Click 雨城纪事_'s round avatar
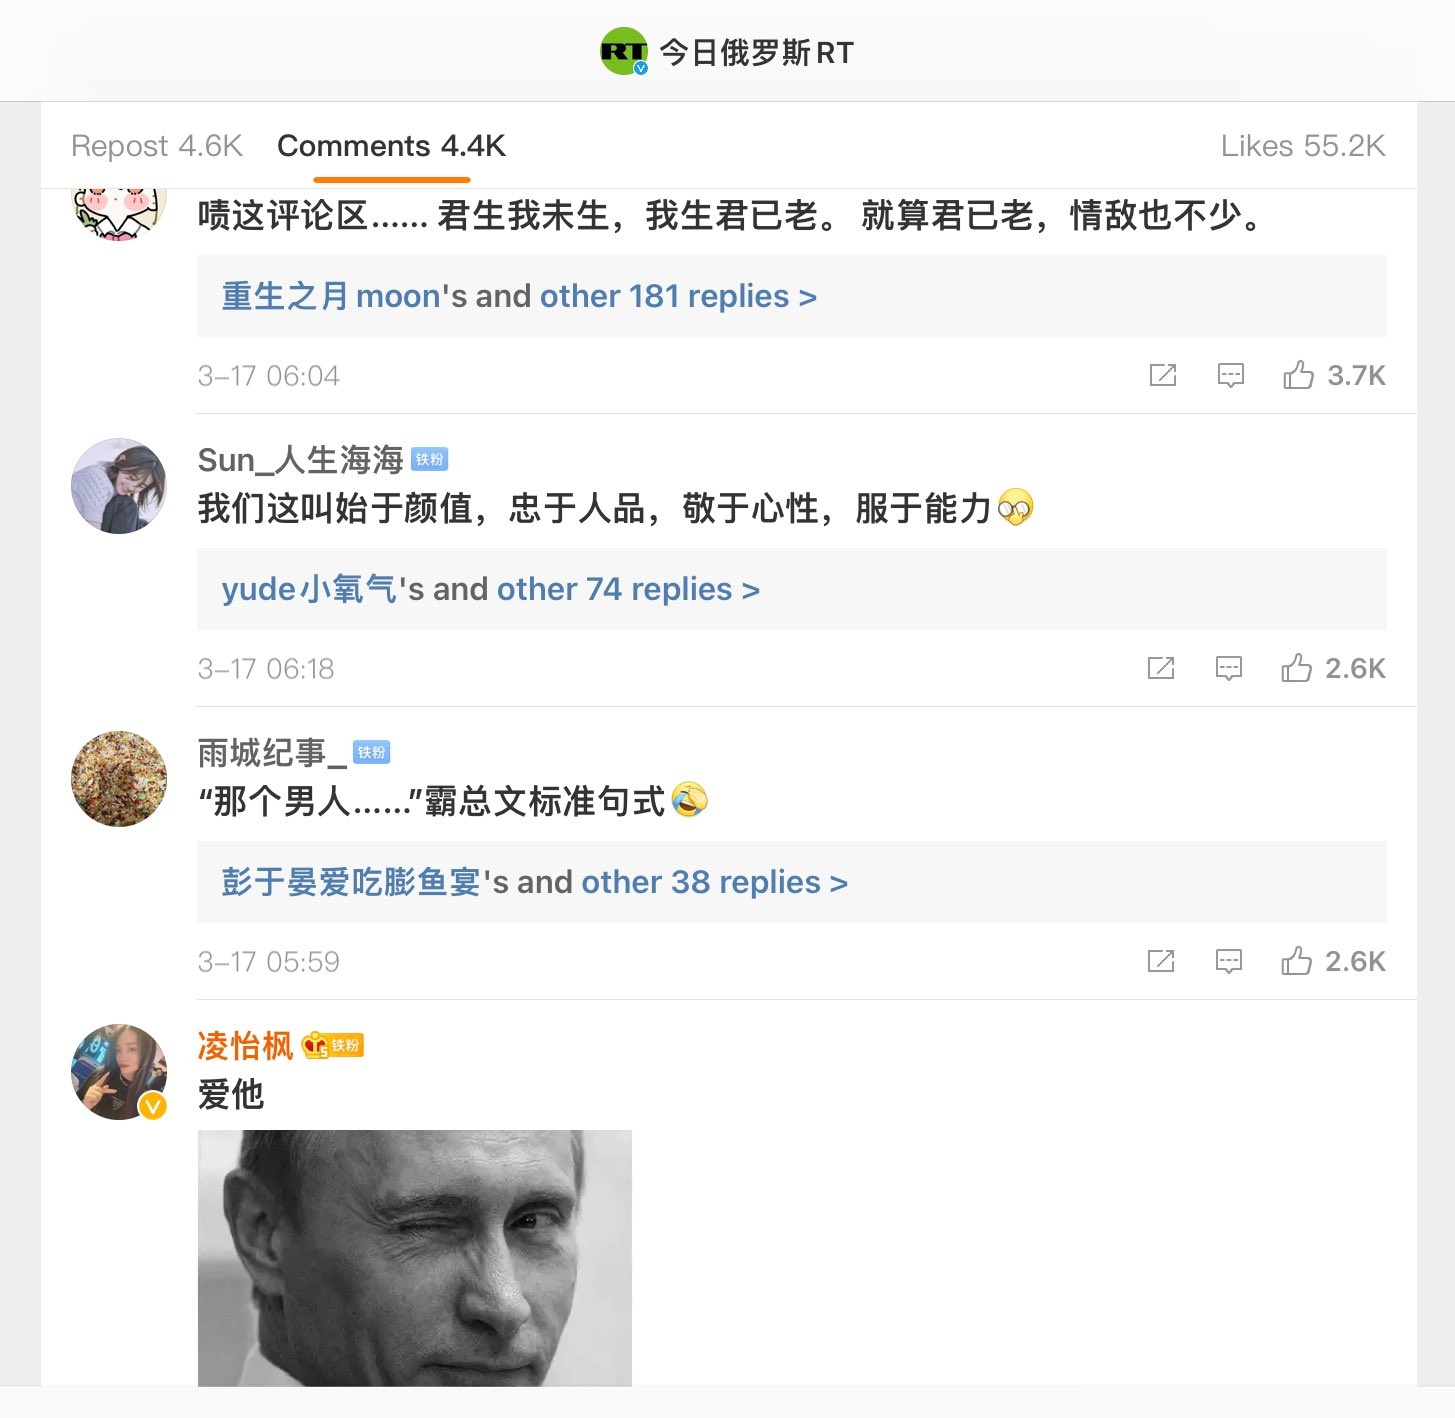Image resolution: width=1455 pixels, height=1418 pixels. (x=119, y=779)
